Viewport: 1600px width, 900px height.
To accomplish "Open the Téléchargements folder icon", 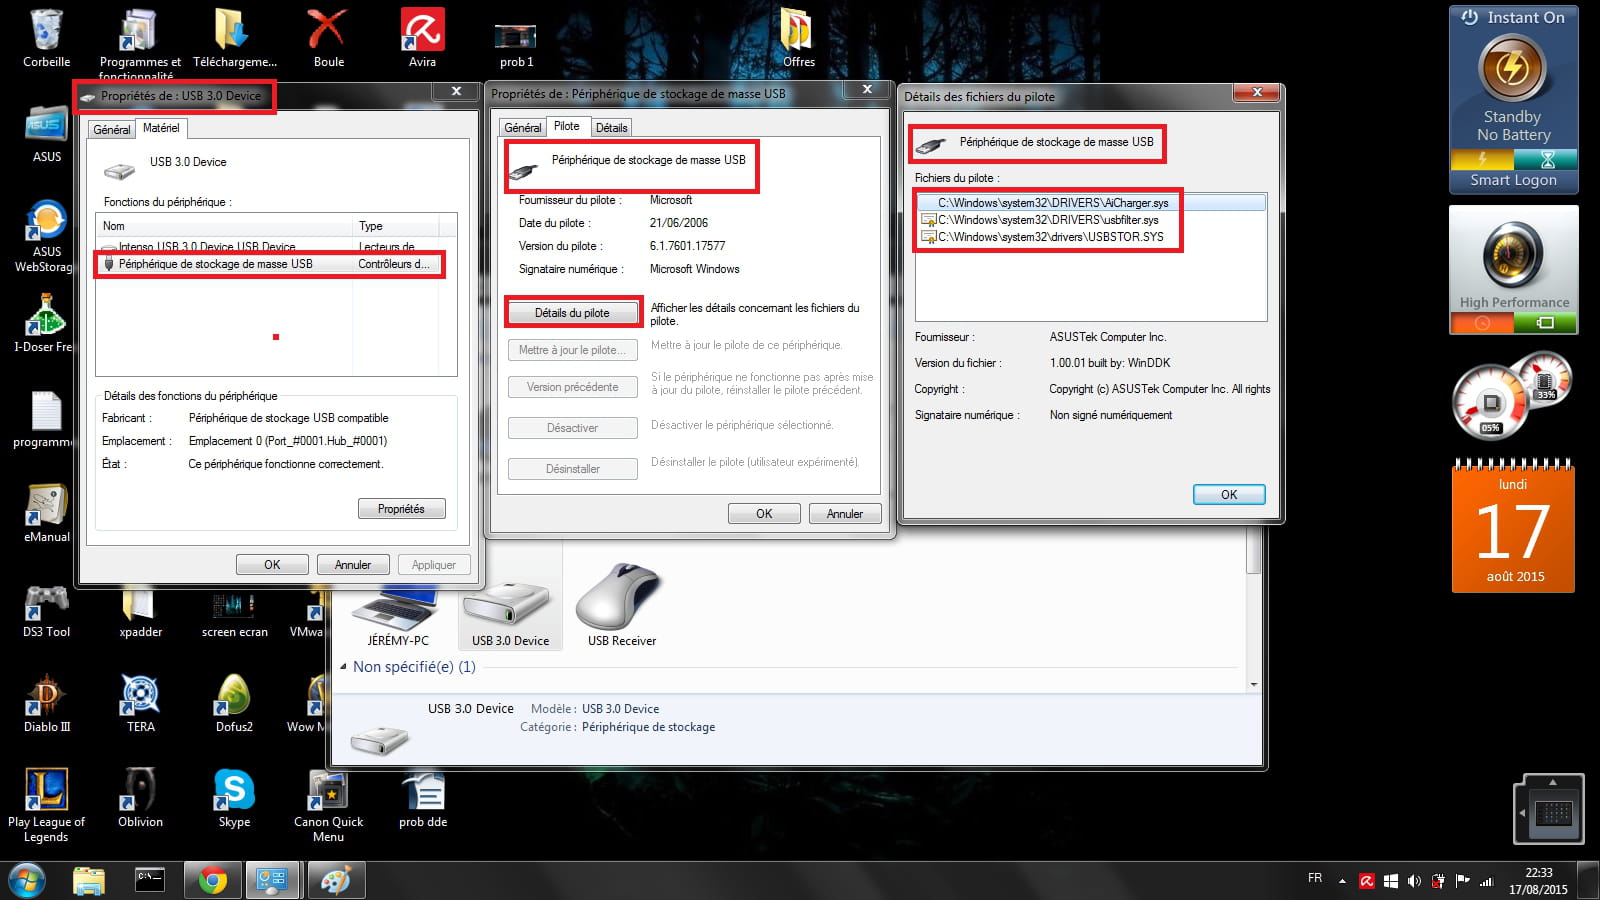I will point(235,38).
